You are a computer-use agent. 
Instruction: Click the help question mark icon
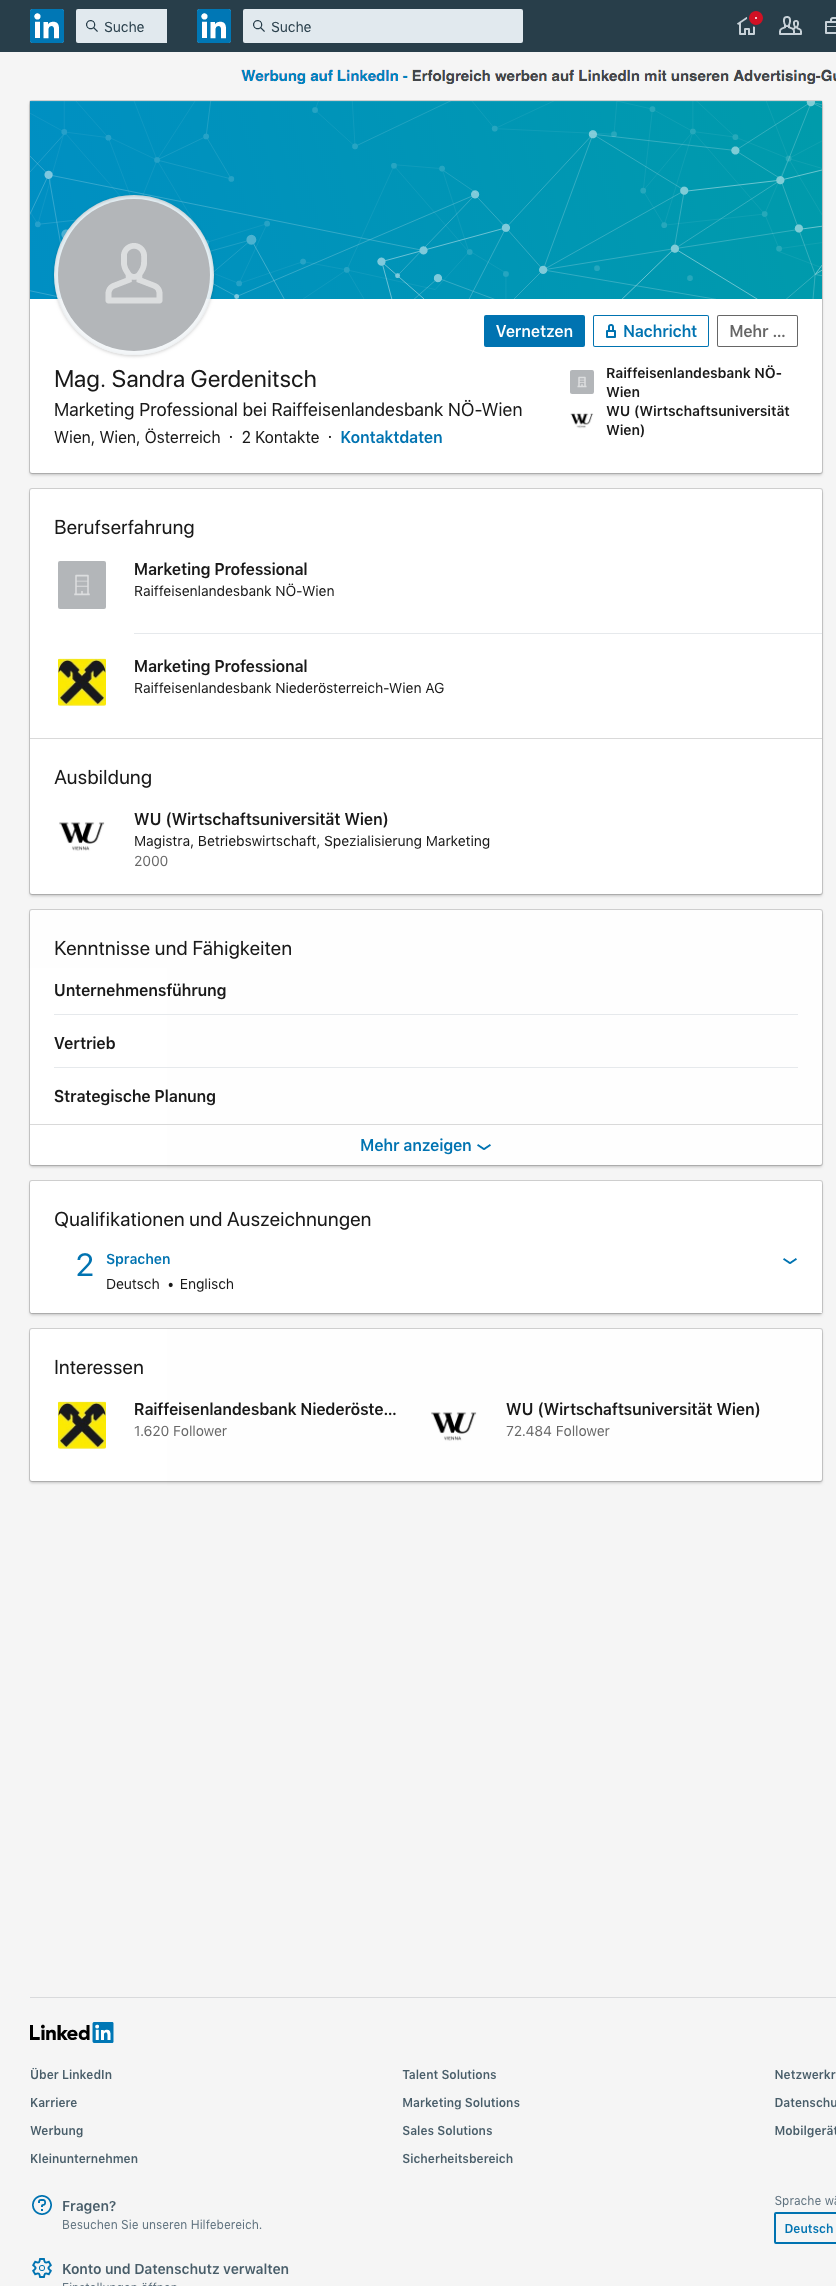42,2205
